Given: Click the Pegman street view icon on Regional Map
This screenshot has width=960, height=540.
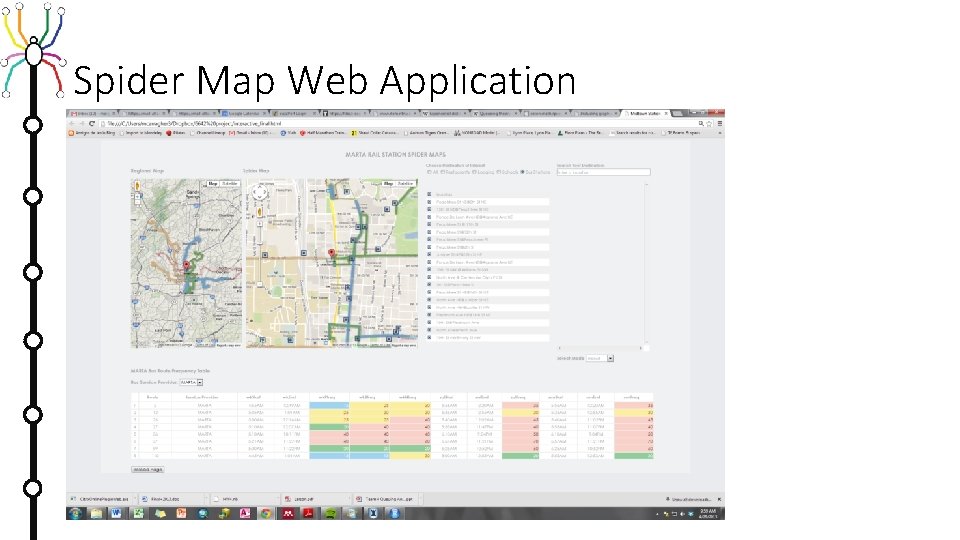Looking at the screenshot, I should click(x=137, y=186).
